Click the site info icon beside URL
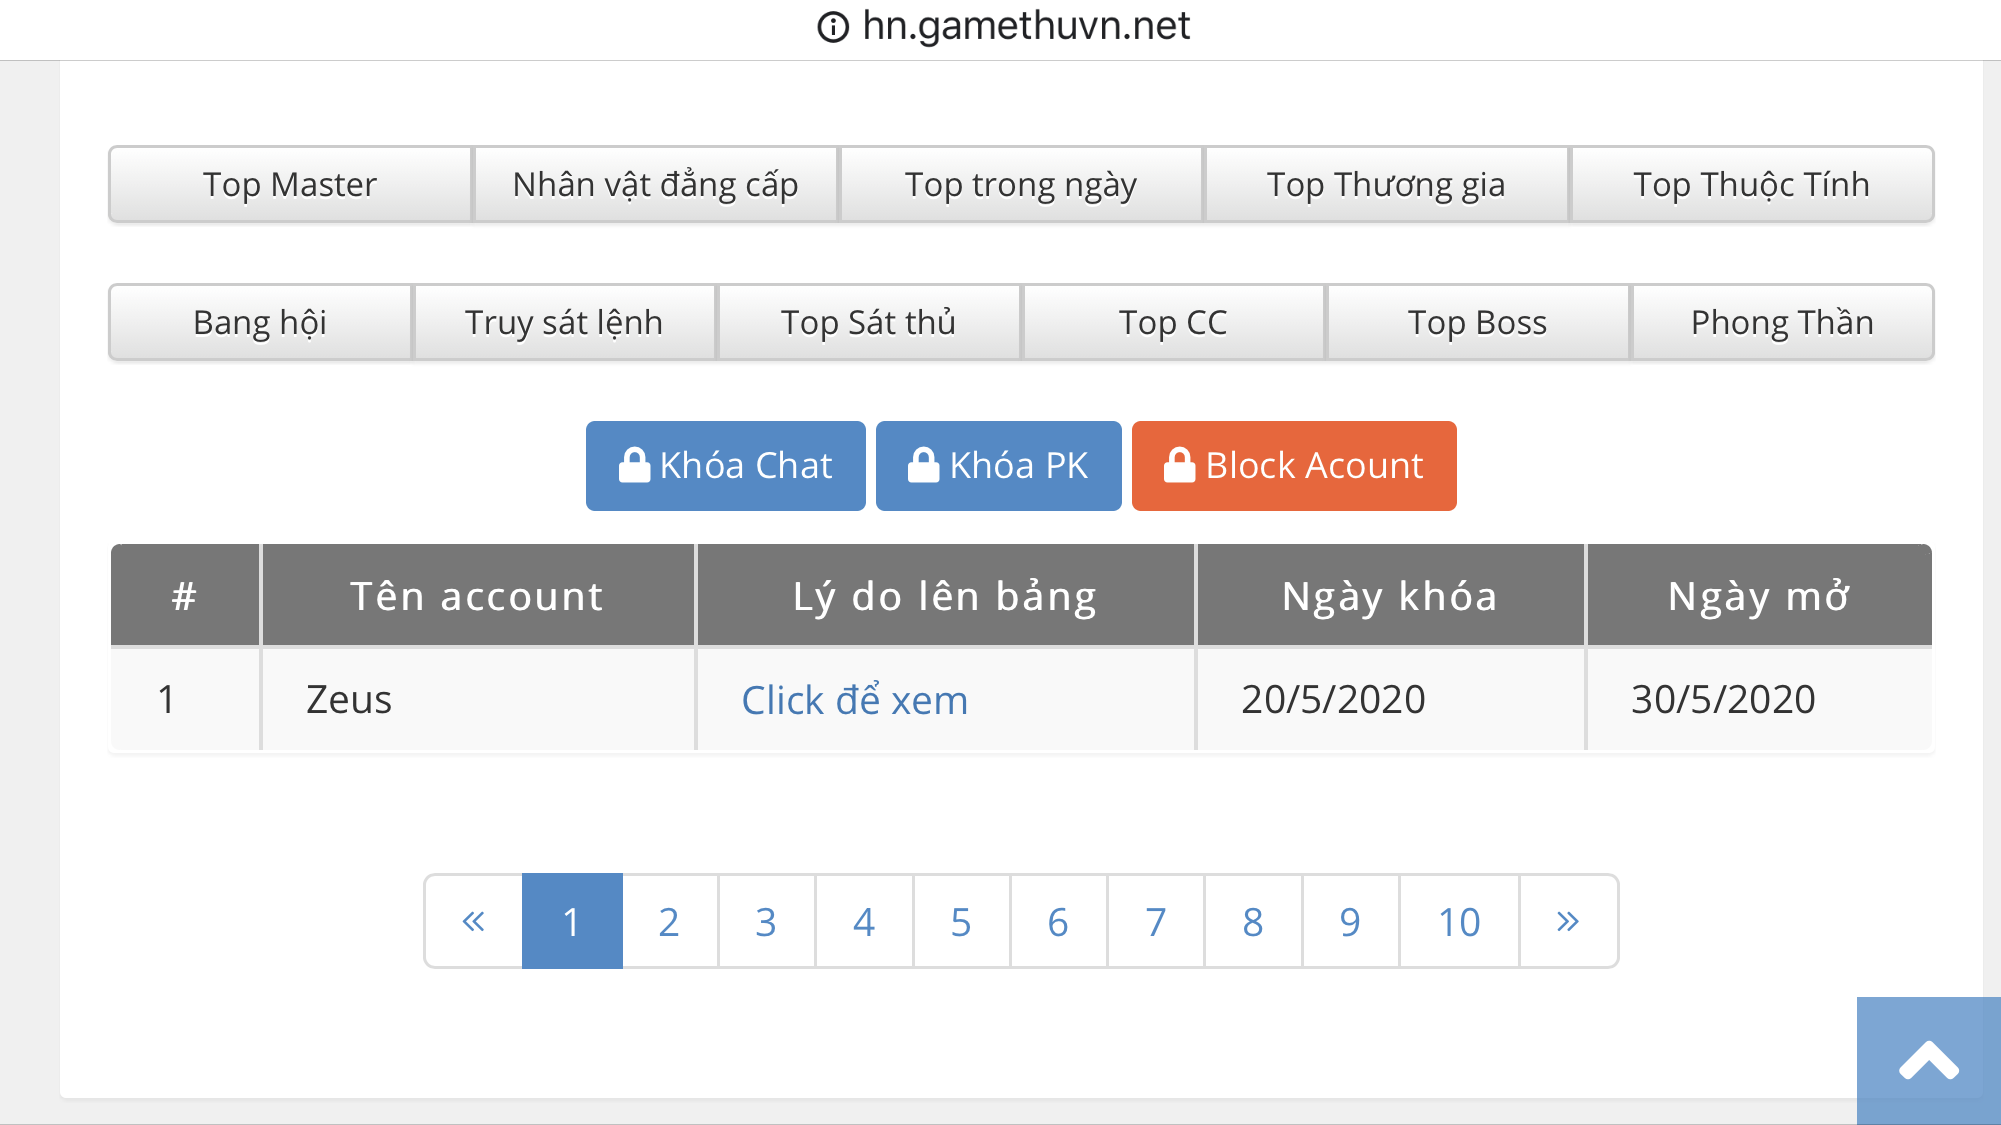 (x=832, y=27)
